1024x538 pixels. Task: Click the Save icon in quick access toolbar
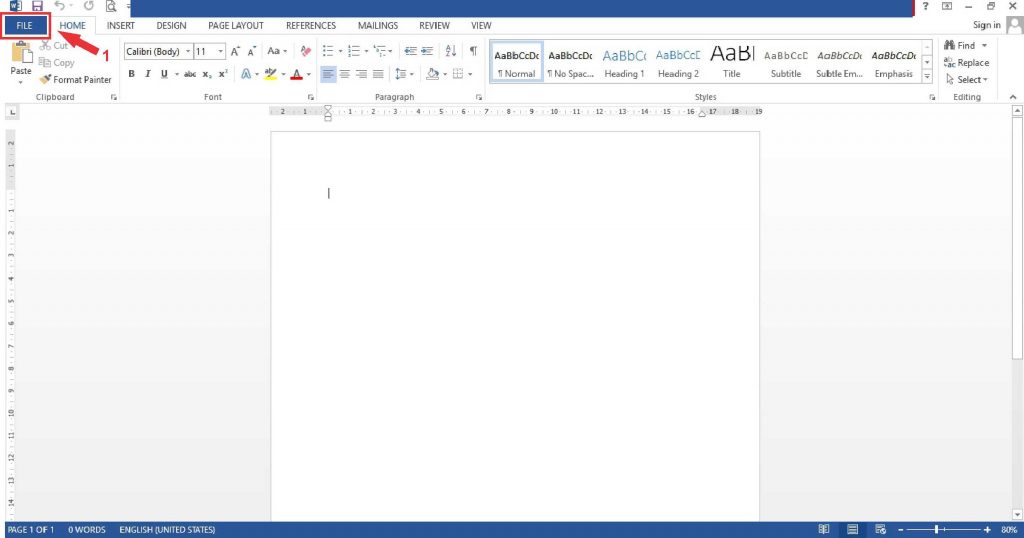coord(37,7)
